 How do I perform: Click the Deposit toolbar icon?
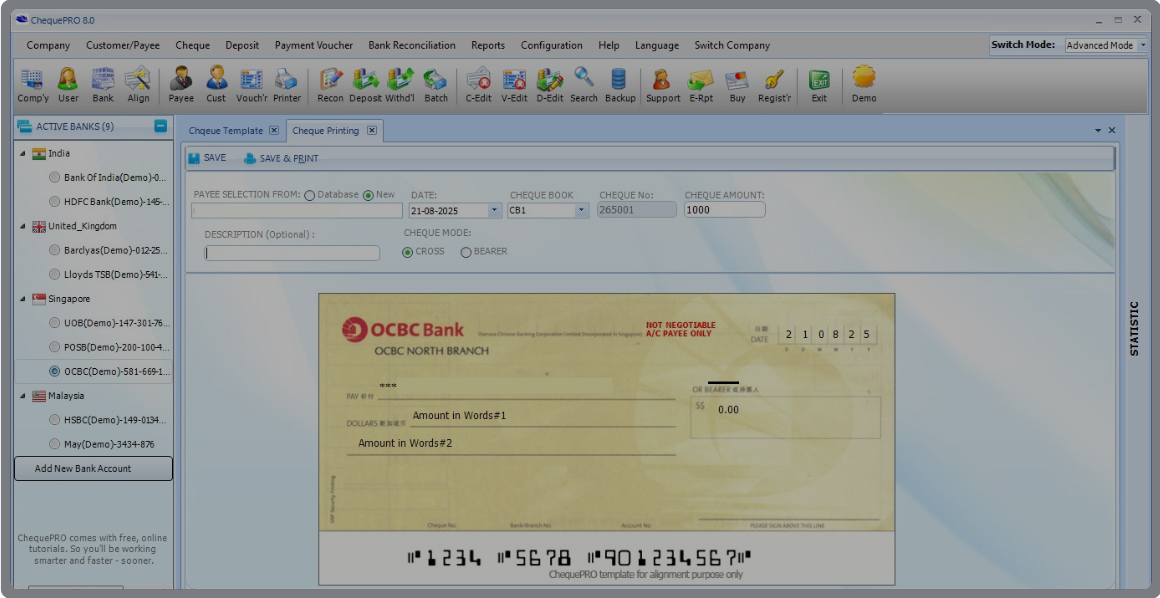click(365, 84)
